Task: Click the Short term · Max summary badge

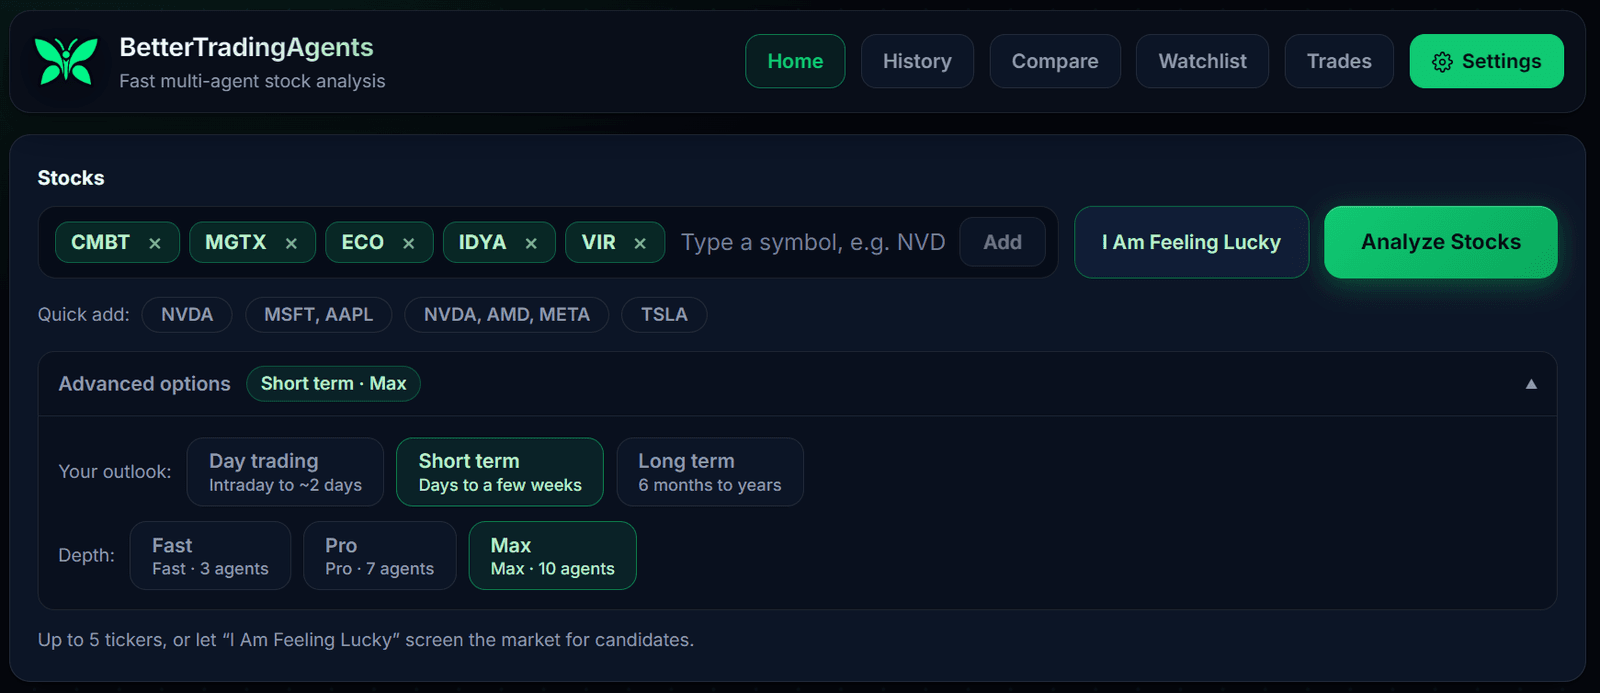Action: pos(333,384)
